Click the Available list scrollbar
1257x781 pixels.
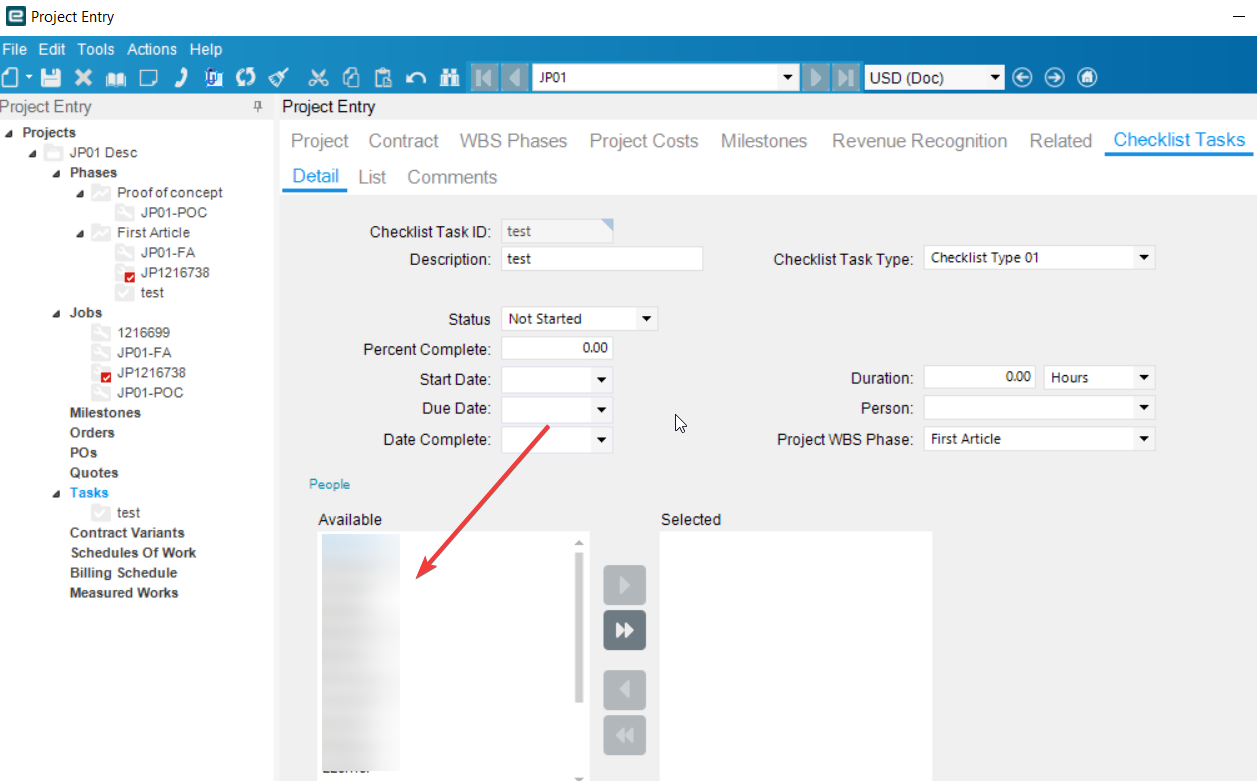coord(578,627)
